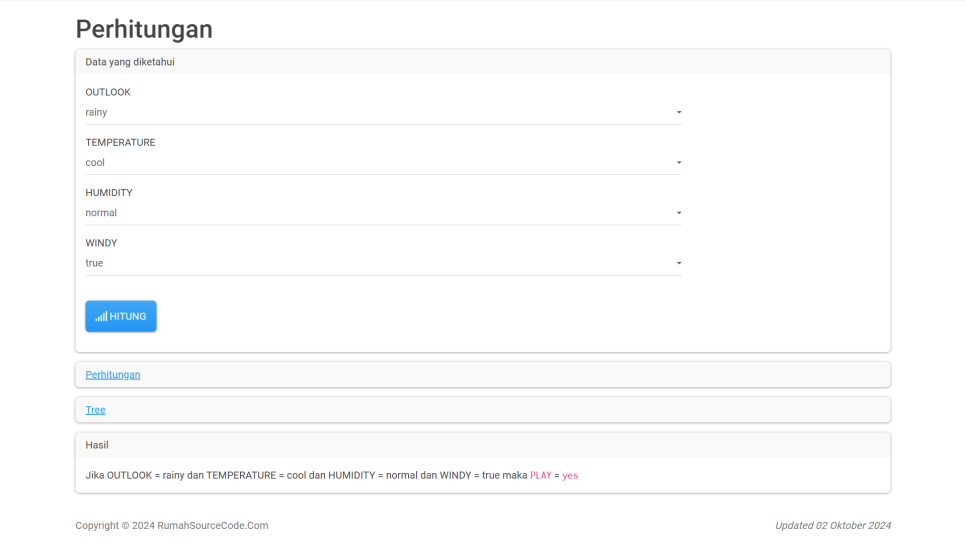Click the caret arrow of HUMIDITY field
966x543 pixels.
(x=679, y=213)
